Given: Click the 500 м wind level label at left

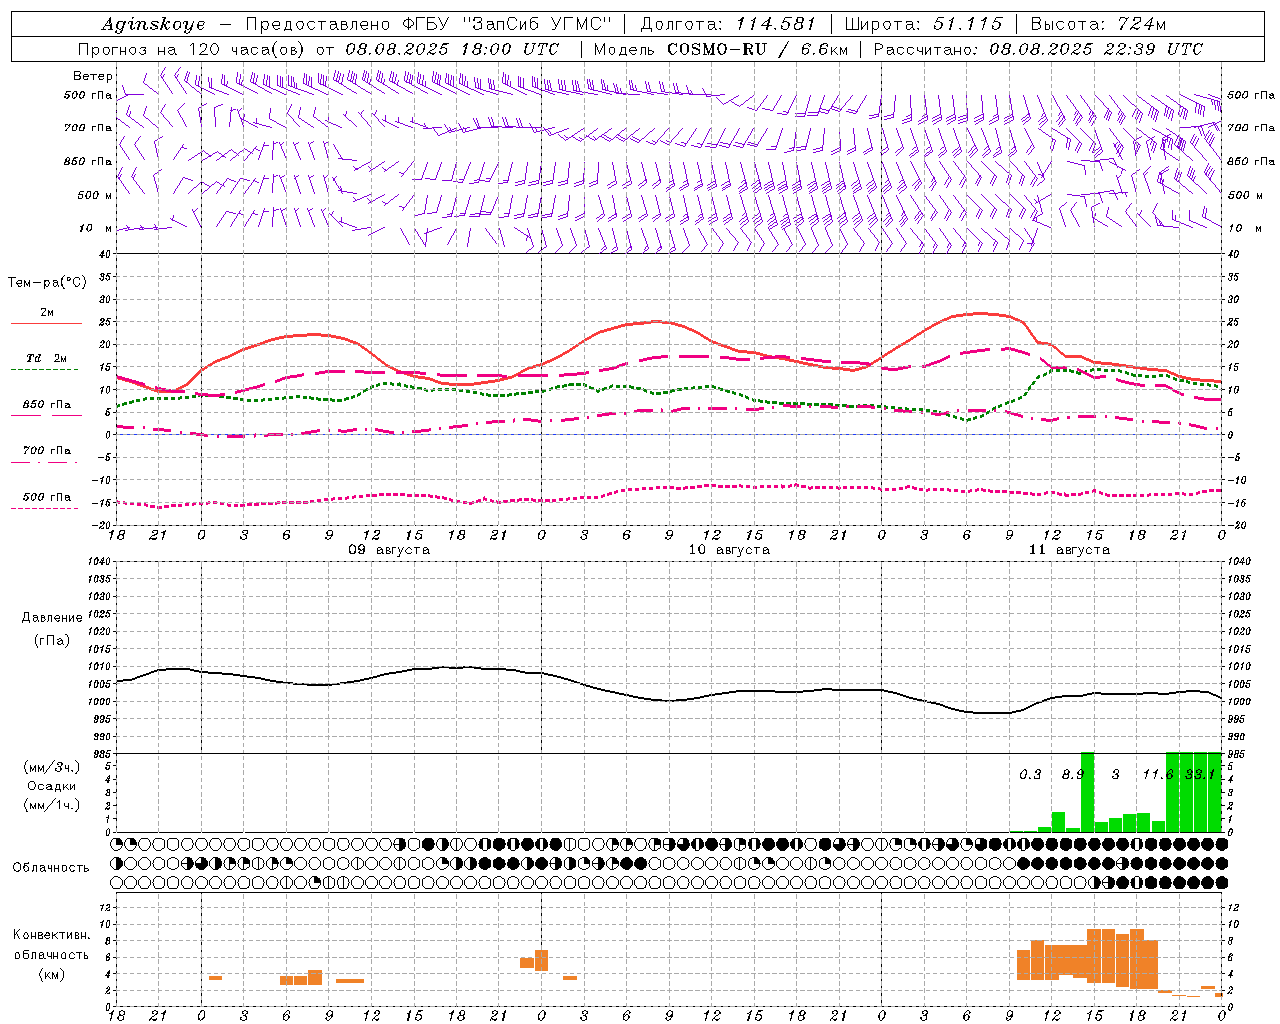Looking at the screenshot, I should [x=95, y=195].
